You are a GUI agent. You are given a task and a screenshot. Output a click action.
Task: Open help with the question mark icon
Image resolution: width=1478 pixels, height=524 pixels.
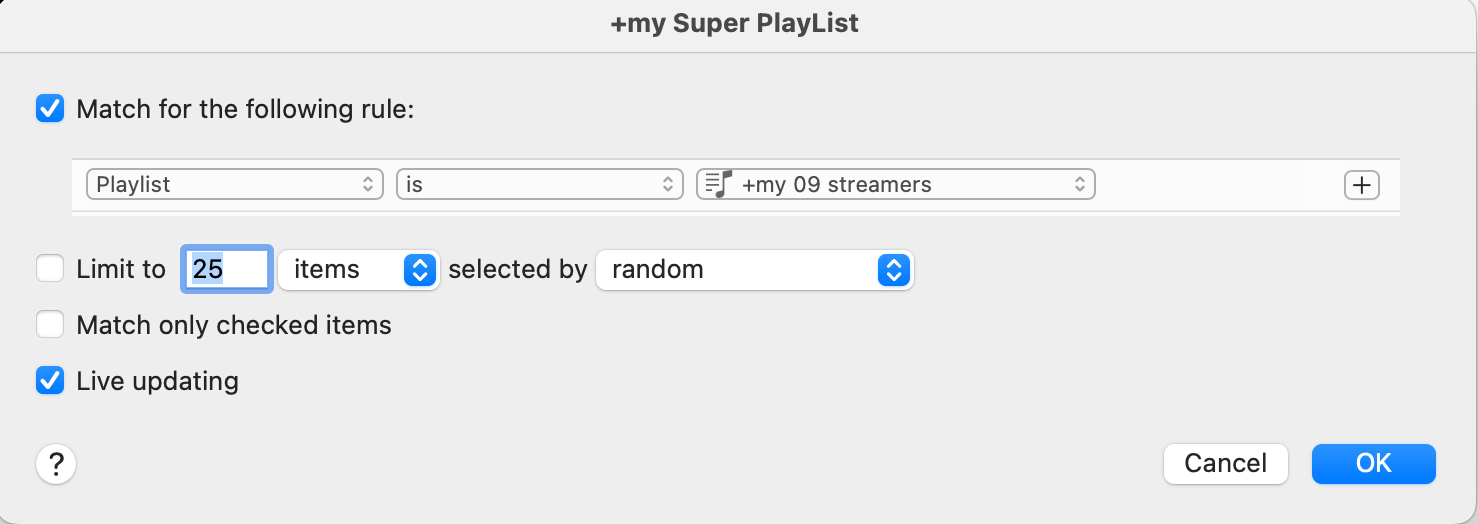point(56,464)
